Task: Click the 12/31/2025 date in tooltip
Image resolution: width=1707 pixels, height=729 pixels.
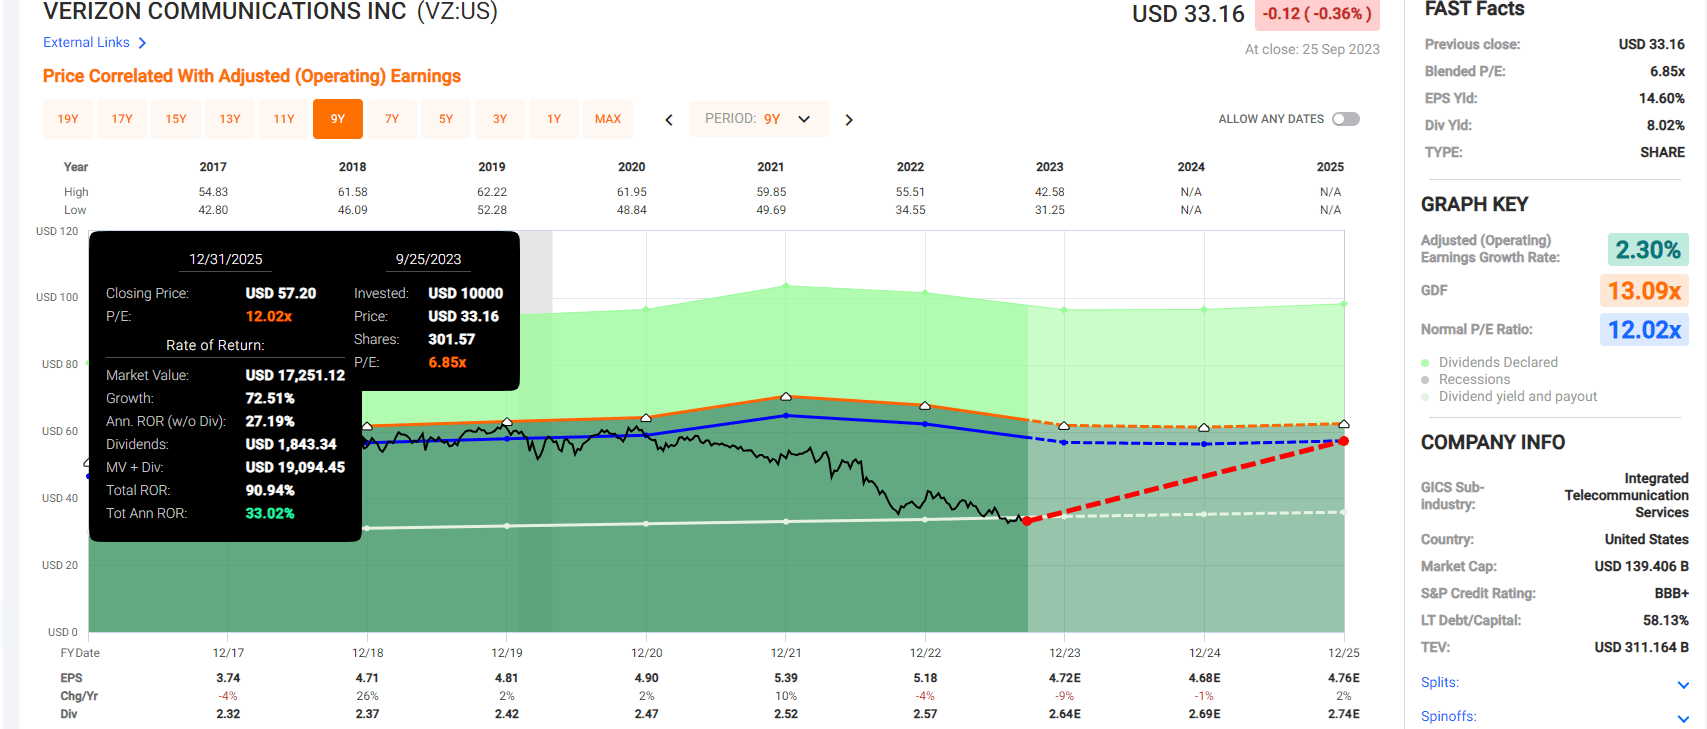Action: pyautogui.click(x=226, y=259)
